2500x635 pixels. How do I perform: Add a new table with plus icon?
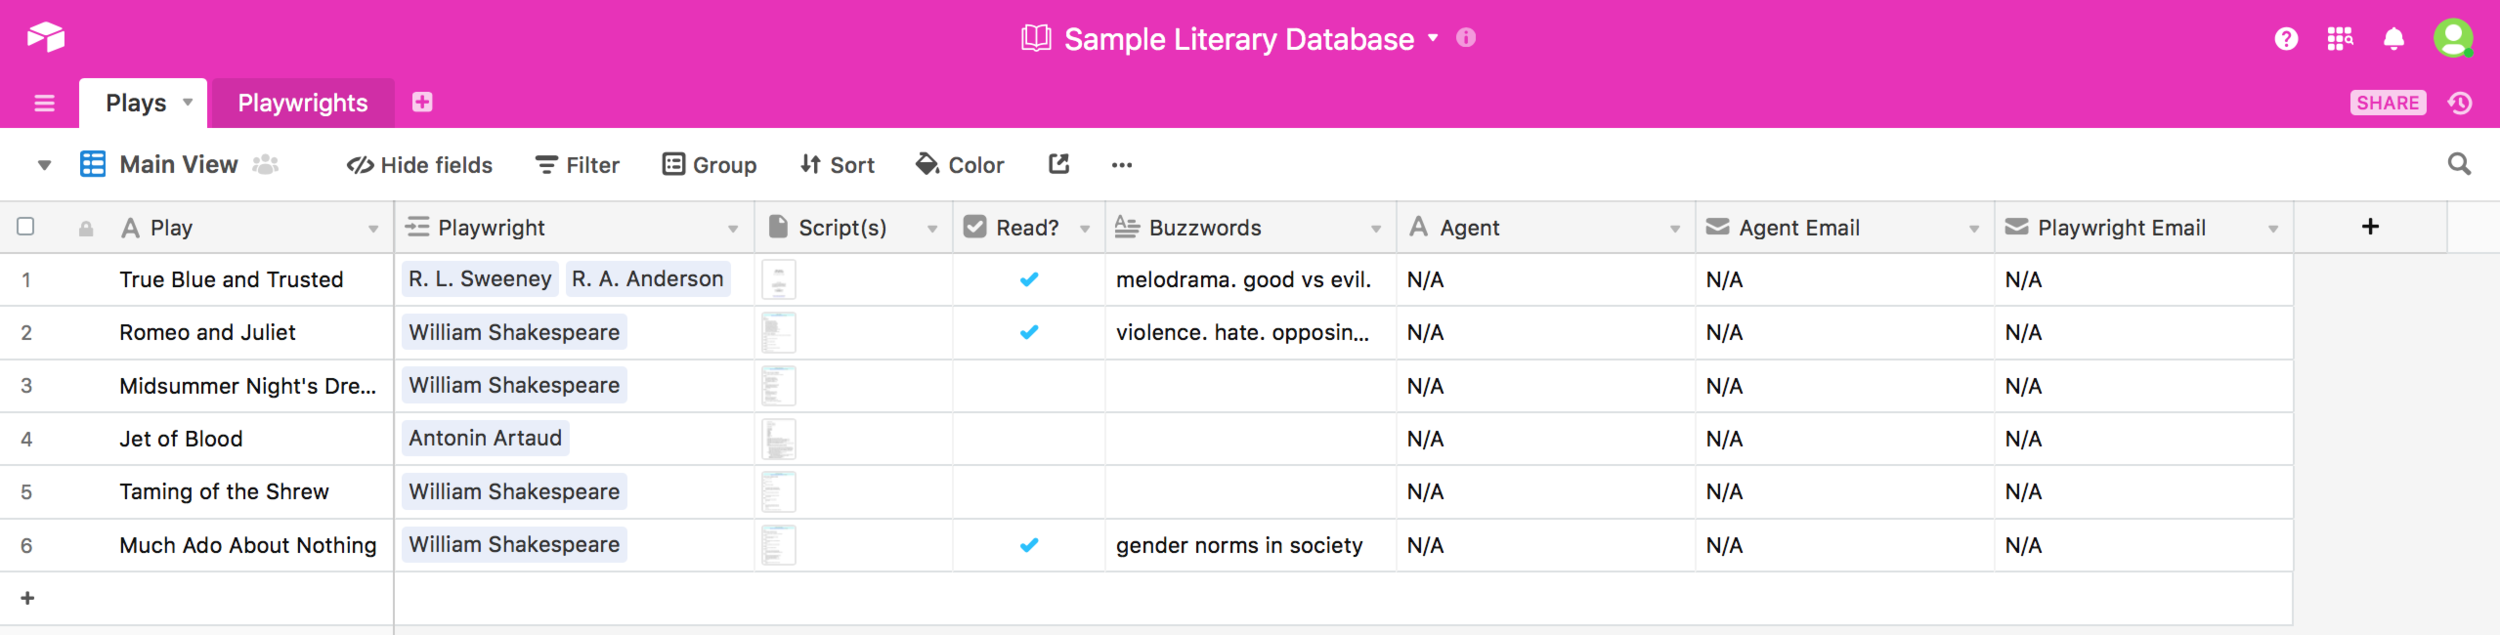pos(422,102)
